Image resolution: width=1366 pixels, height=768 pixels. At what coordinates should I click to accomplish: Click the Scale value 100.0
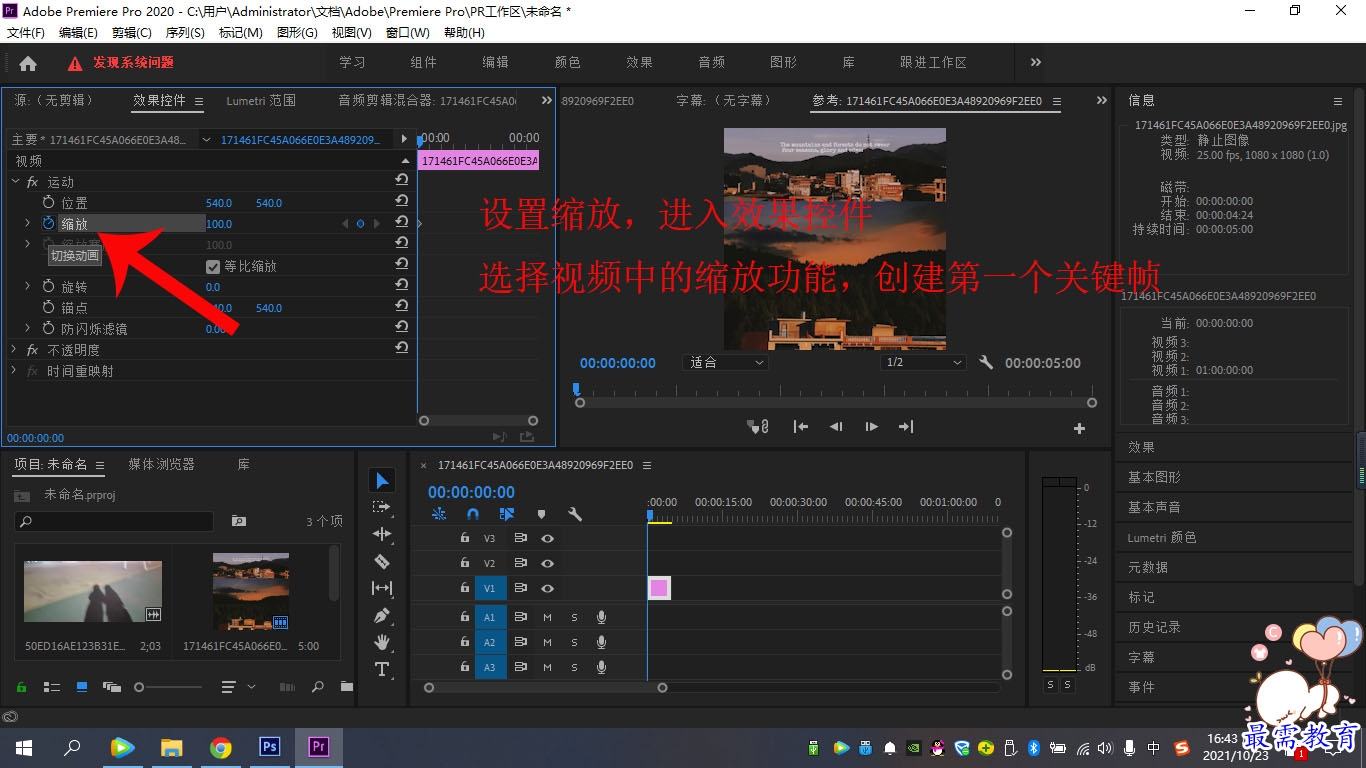219,224
